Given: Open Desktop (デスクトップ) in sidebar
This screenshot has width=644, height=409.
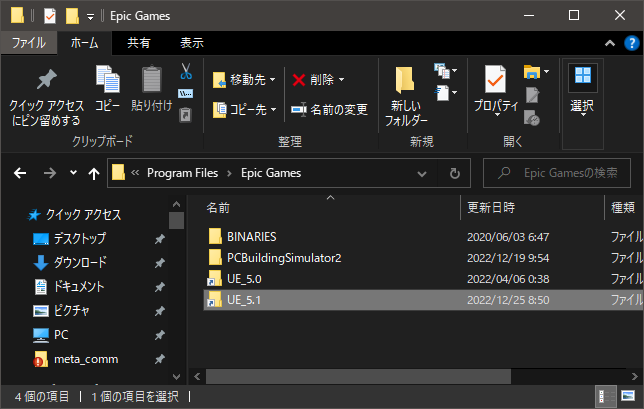Looking at the screenshot, I should 69,239.
